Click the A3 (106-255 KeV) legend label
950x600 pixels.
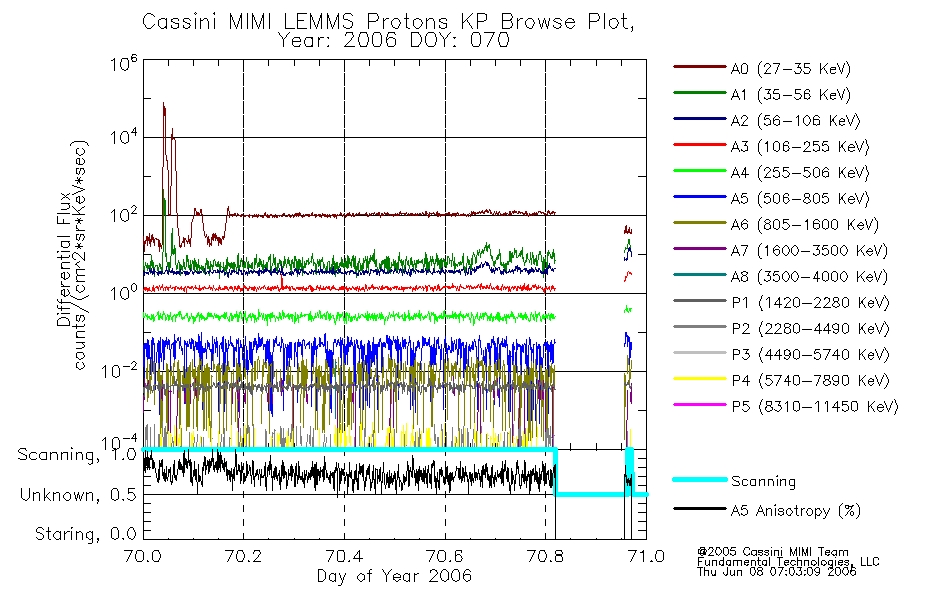800,147
